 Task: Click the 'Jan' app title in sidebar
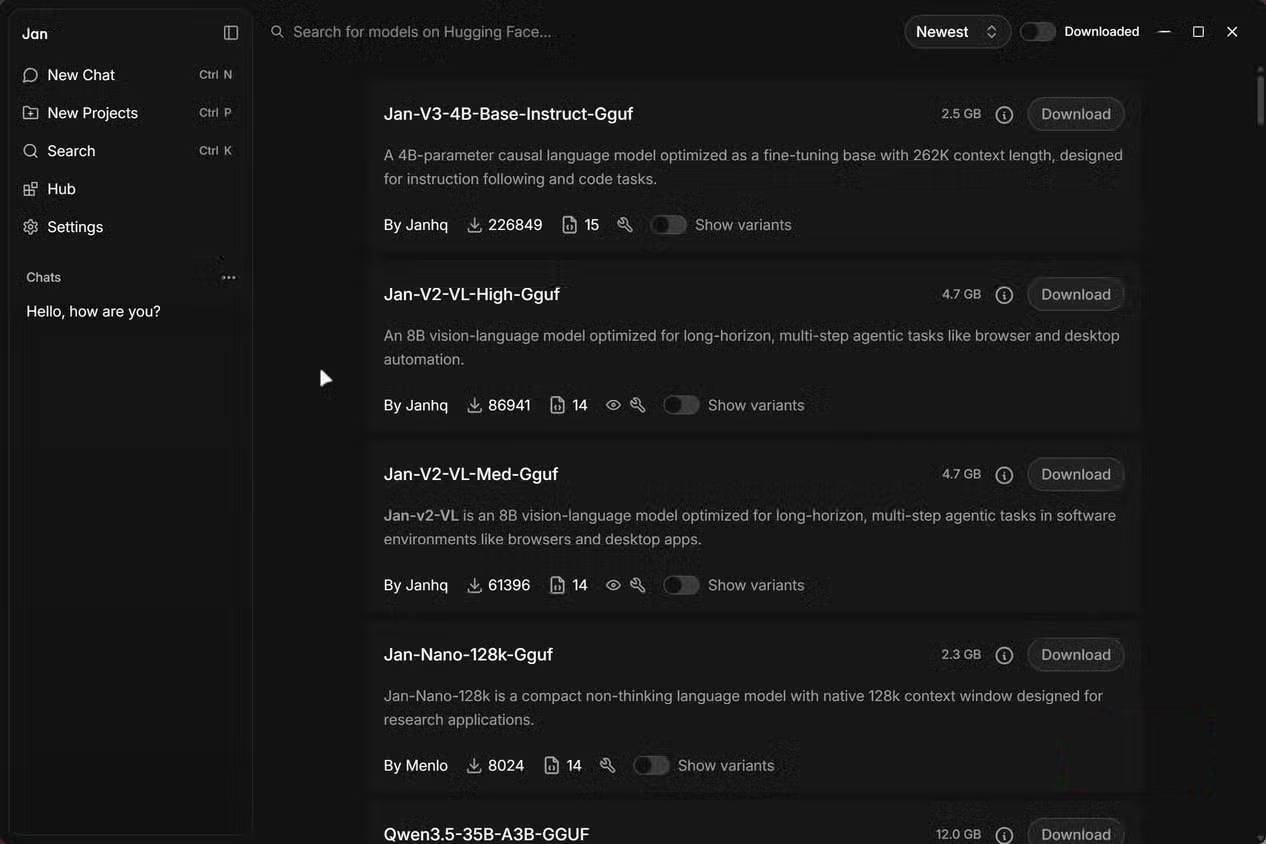35,33
